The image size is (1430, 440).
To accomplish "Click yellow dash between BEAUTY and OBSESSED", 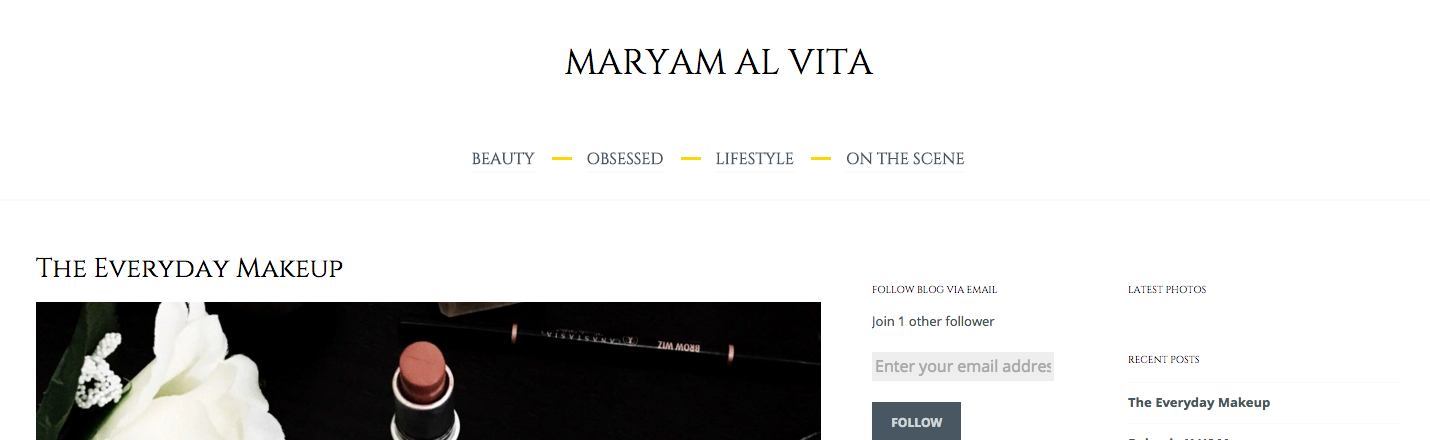I will coord(561,159).
